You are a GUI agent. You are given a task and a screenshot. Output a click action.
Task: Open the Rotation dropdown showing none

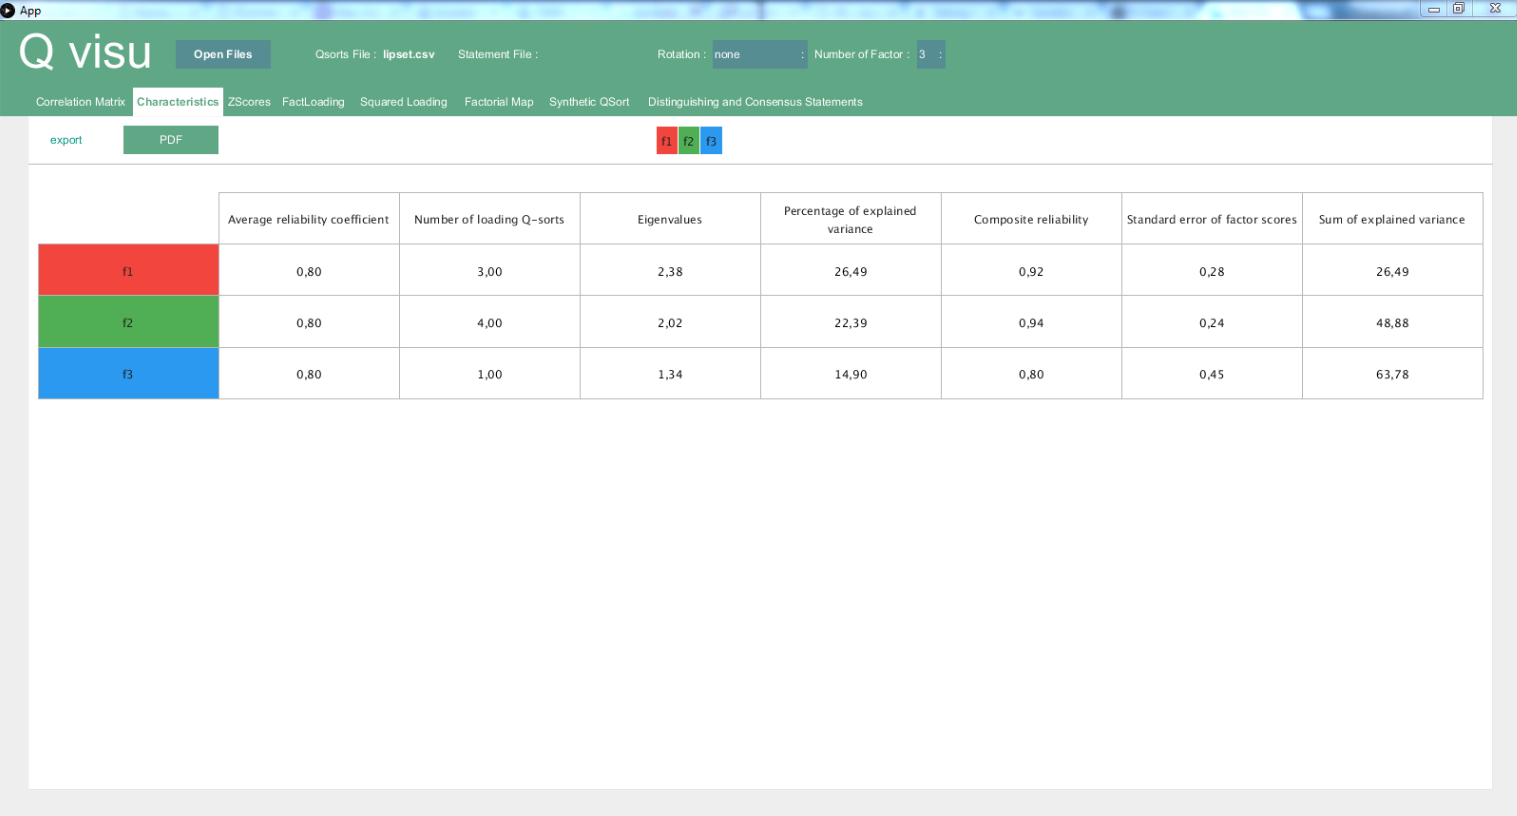759,54
